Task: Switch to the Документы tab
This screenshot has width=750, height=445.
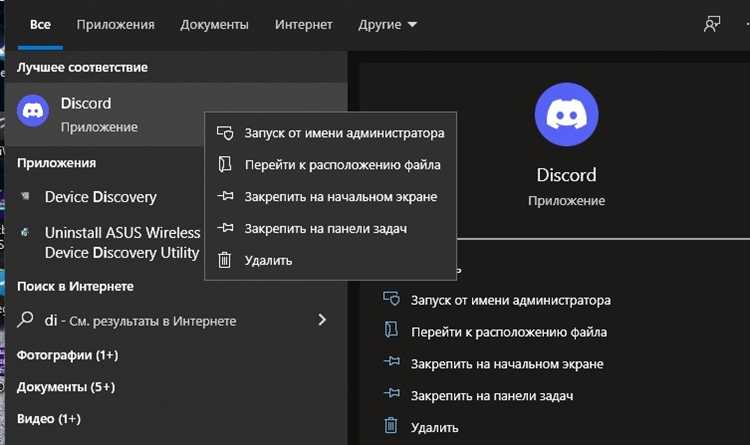Action: click(214, 24)
